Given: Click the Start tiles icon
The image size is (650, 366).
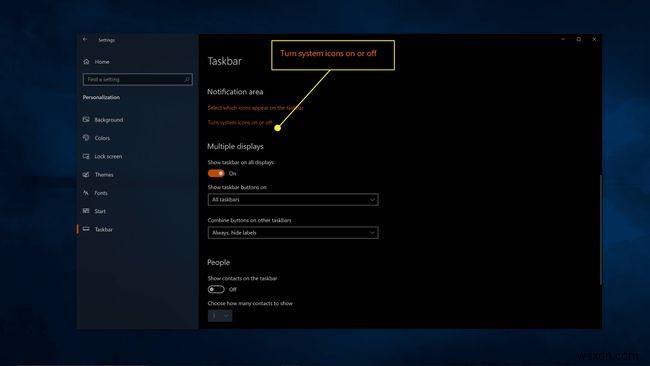Looking at the screenshot, I should (86, 211).
